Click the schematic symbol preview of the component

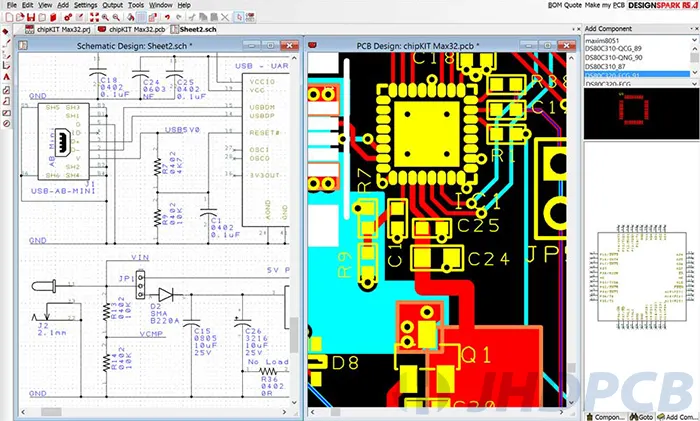641,277
